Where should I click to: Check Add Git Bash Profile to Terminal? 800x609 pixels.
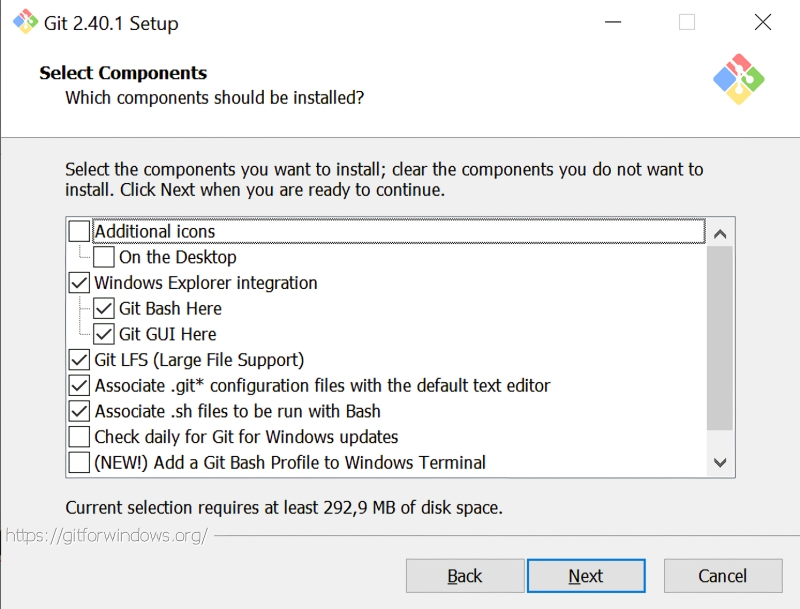[x=79, y=463]
